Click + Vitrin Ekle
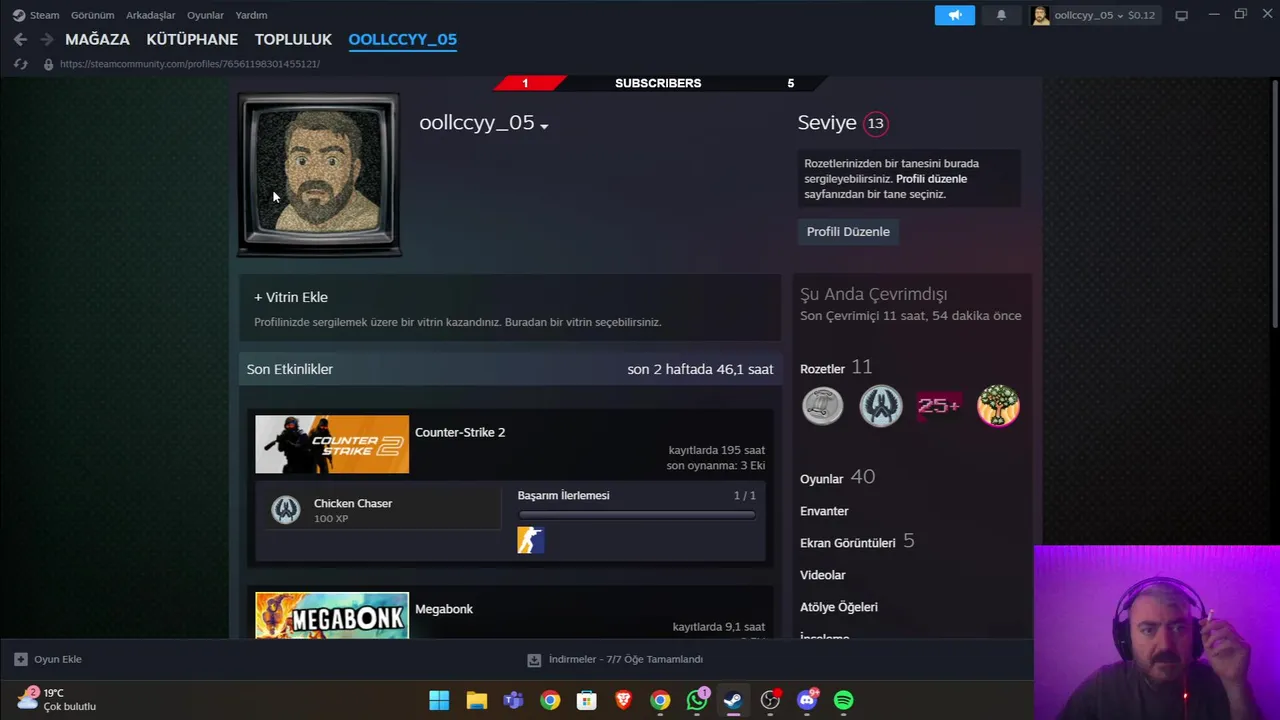Image resolution: width=1280 pixels, height=720 pixels. pyautogui.click(x=291, y=297)
